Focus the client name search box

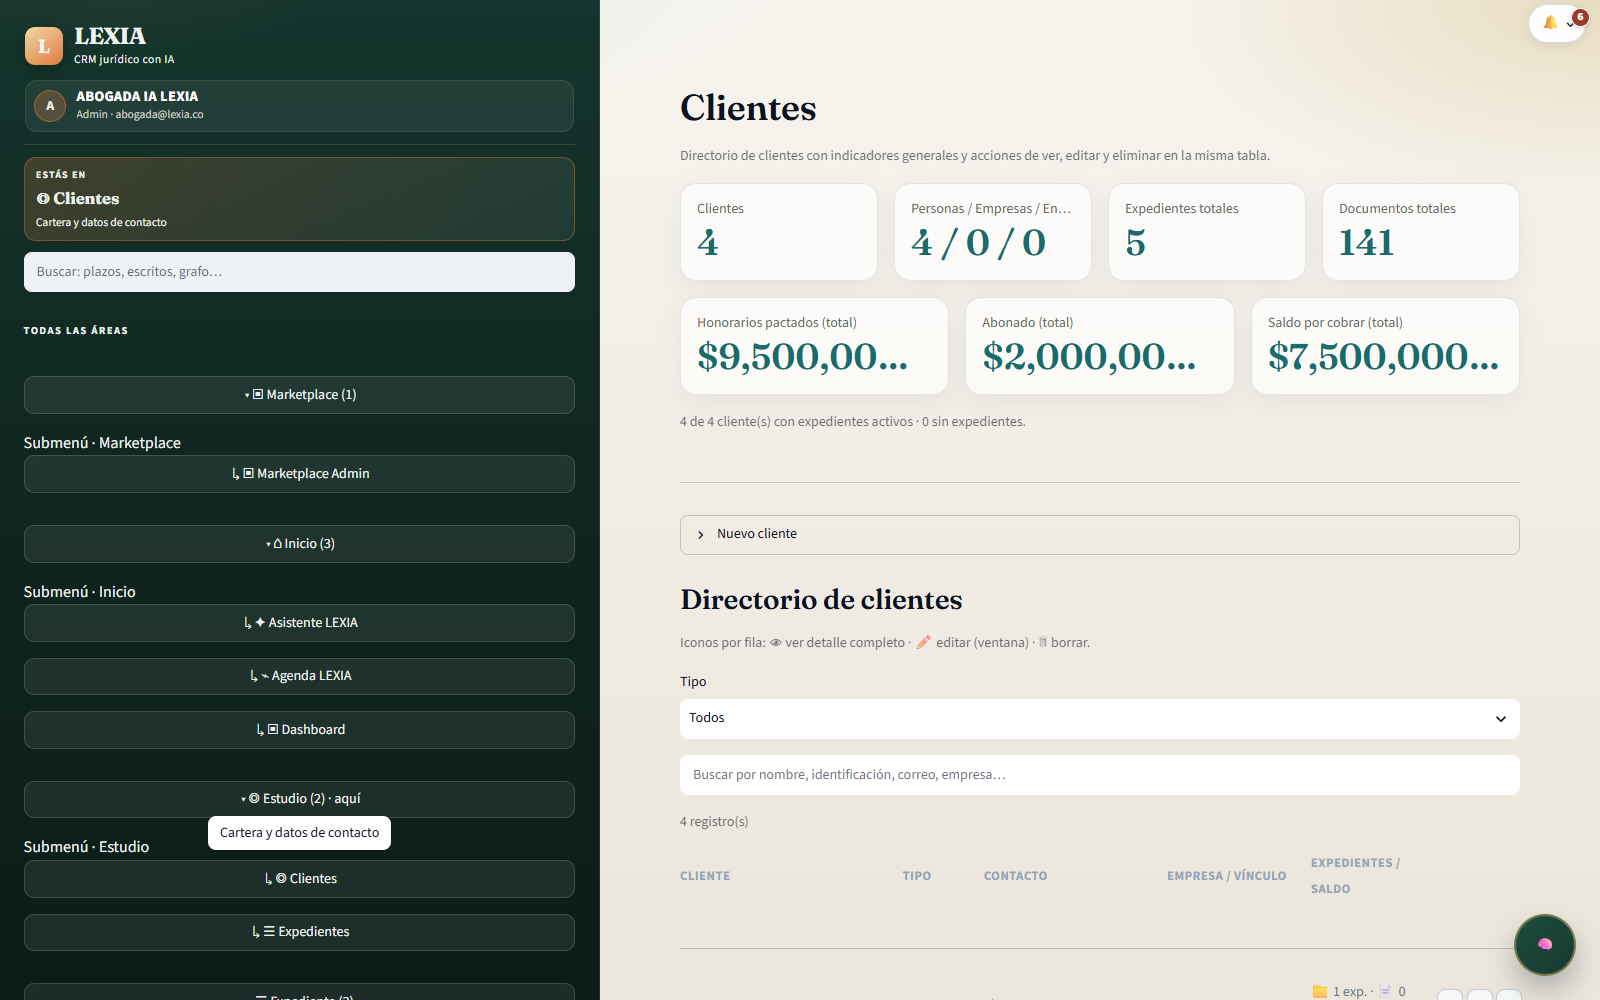tap(1099, 775)
